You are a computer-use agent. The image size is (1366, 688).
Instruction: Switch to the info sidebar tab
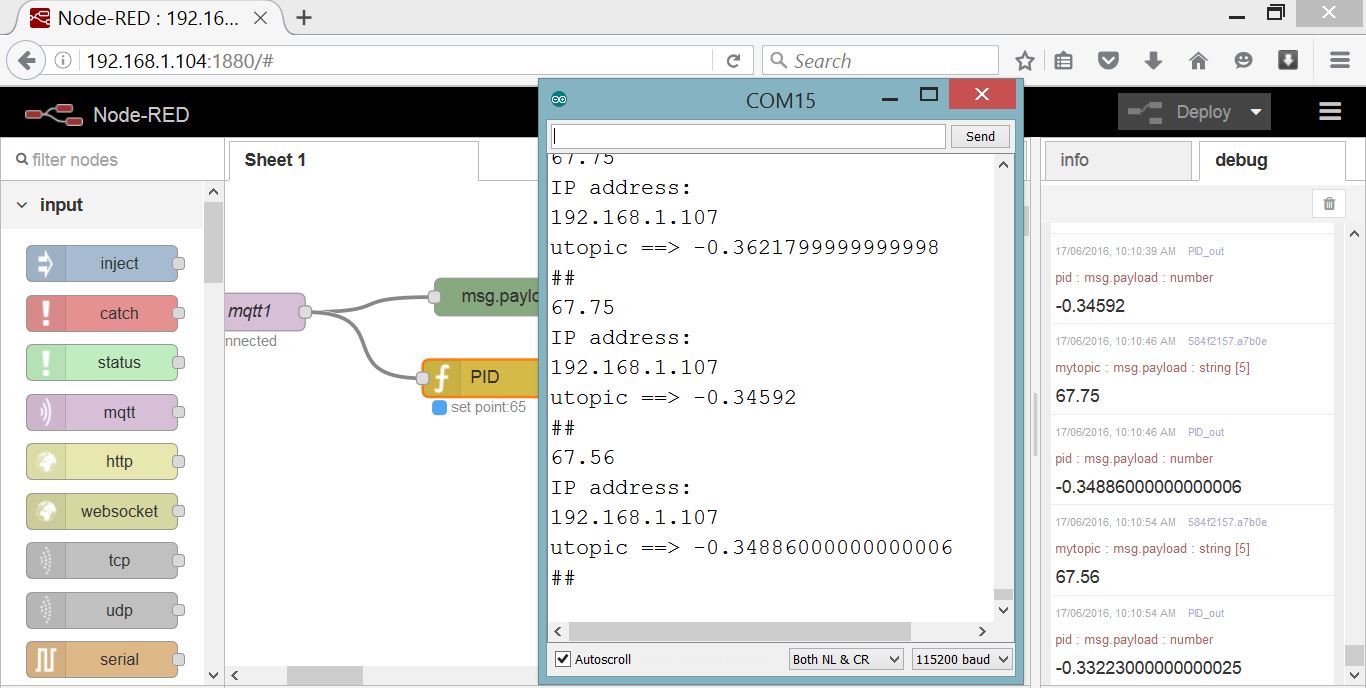coord(1118,160)
